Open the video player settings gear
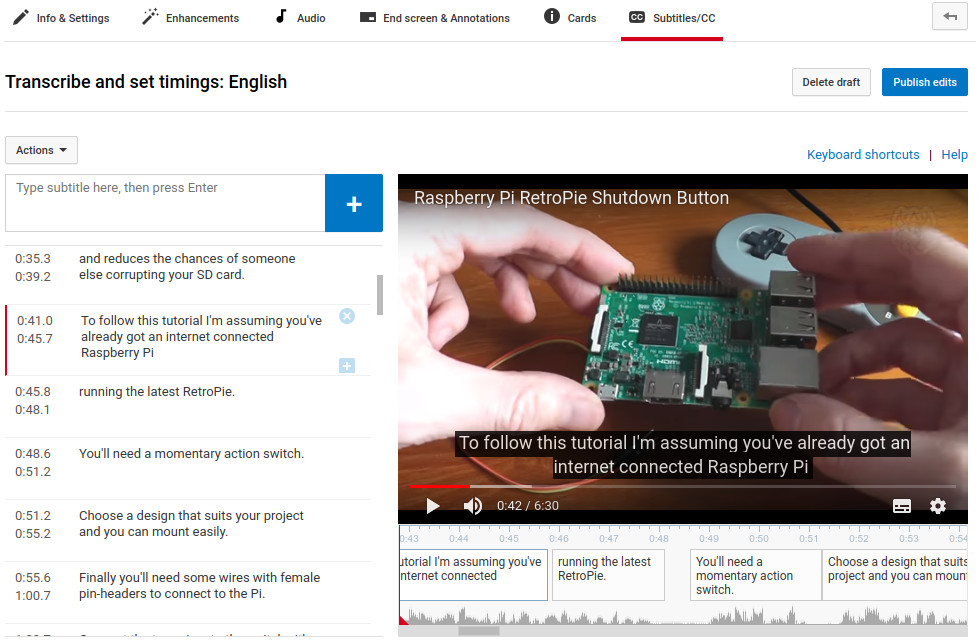Viewport: 980px width, 640px height. [938, 506]
